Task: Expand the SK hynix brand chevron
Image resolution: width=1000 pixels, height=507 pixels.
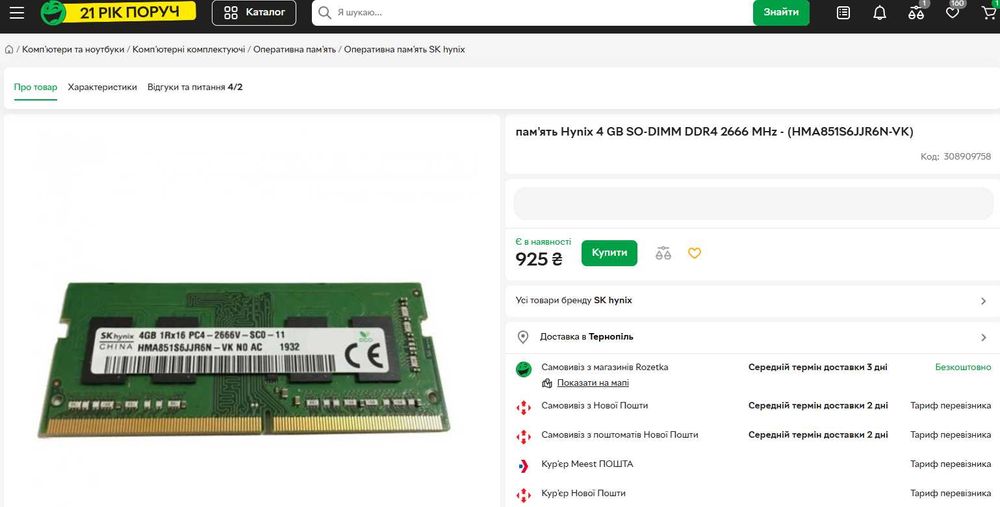Action: [983, 301]
